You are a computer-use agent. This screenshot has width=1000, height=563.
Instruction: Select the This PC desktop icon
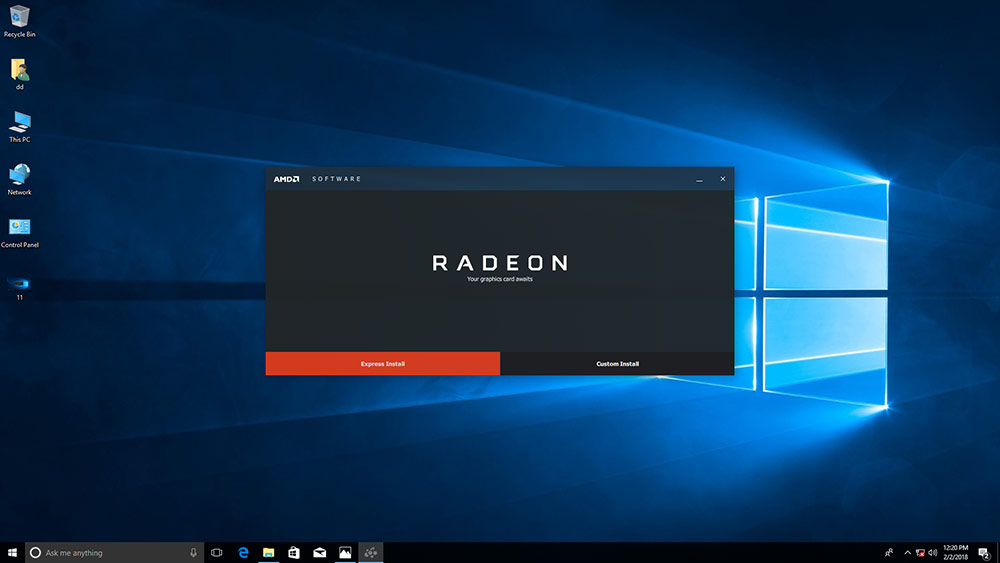click(x=19, y=126)
